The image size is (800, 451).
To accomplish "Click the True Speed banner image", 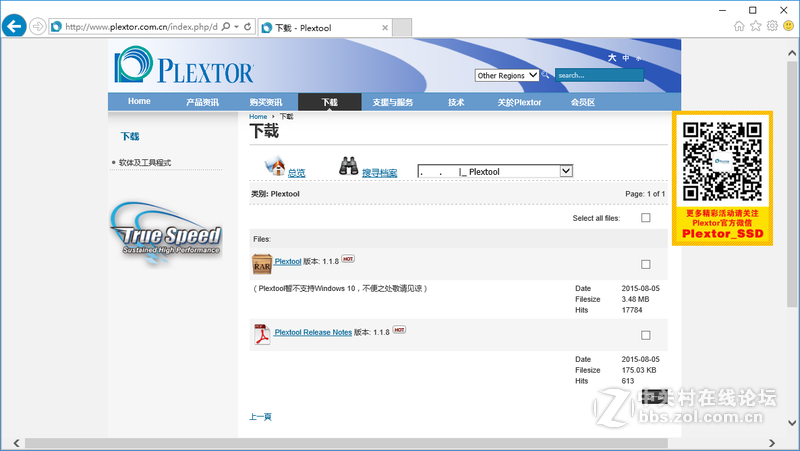I will click(166, 234).
